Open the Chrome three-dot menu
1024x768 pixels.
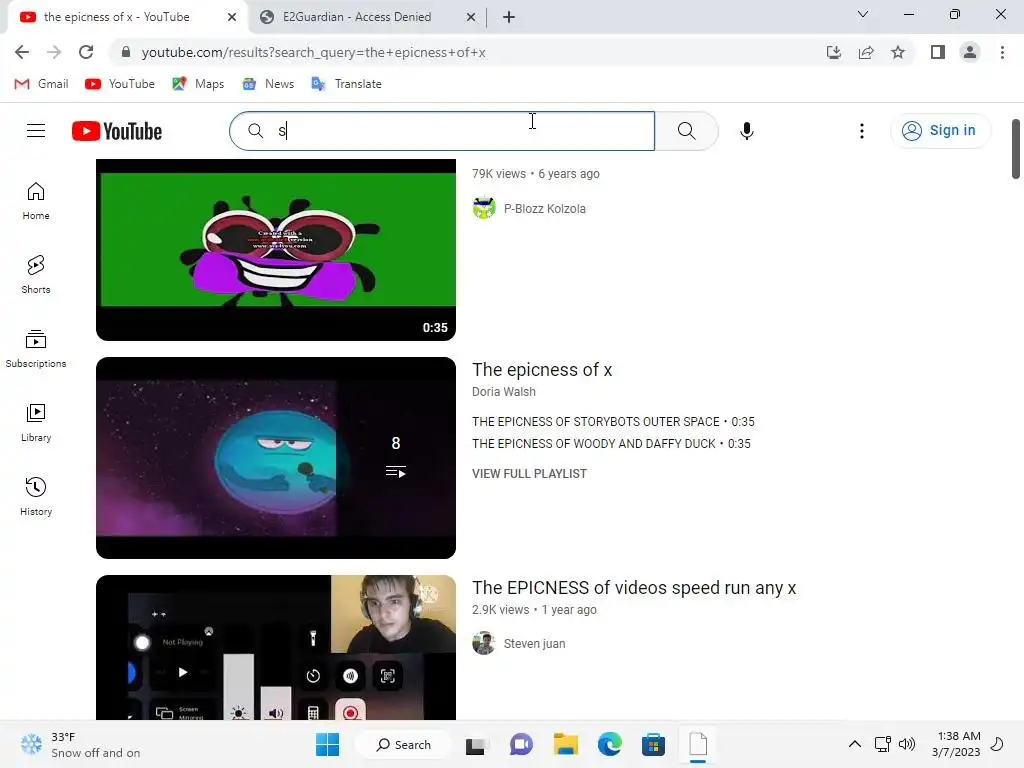pos(1002,52)
